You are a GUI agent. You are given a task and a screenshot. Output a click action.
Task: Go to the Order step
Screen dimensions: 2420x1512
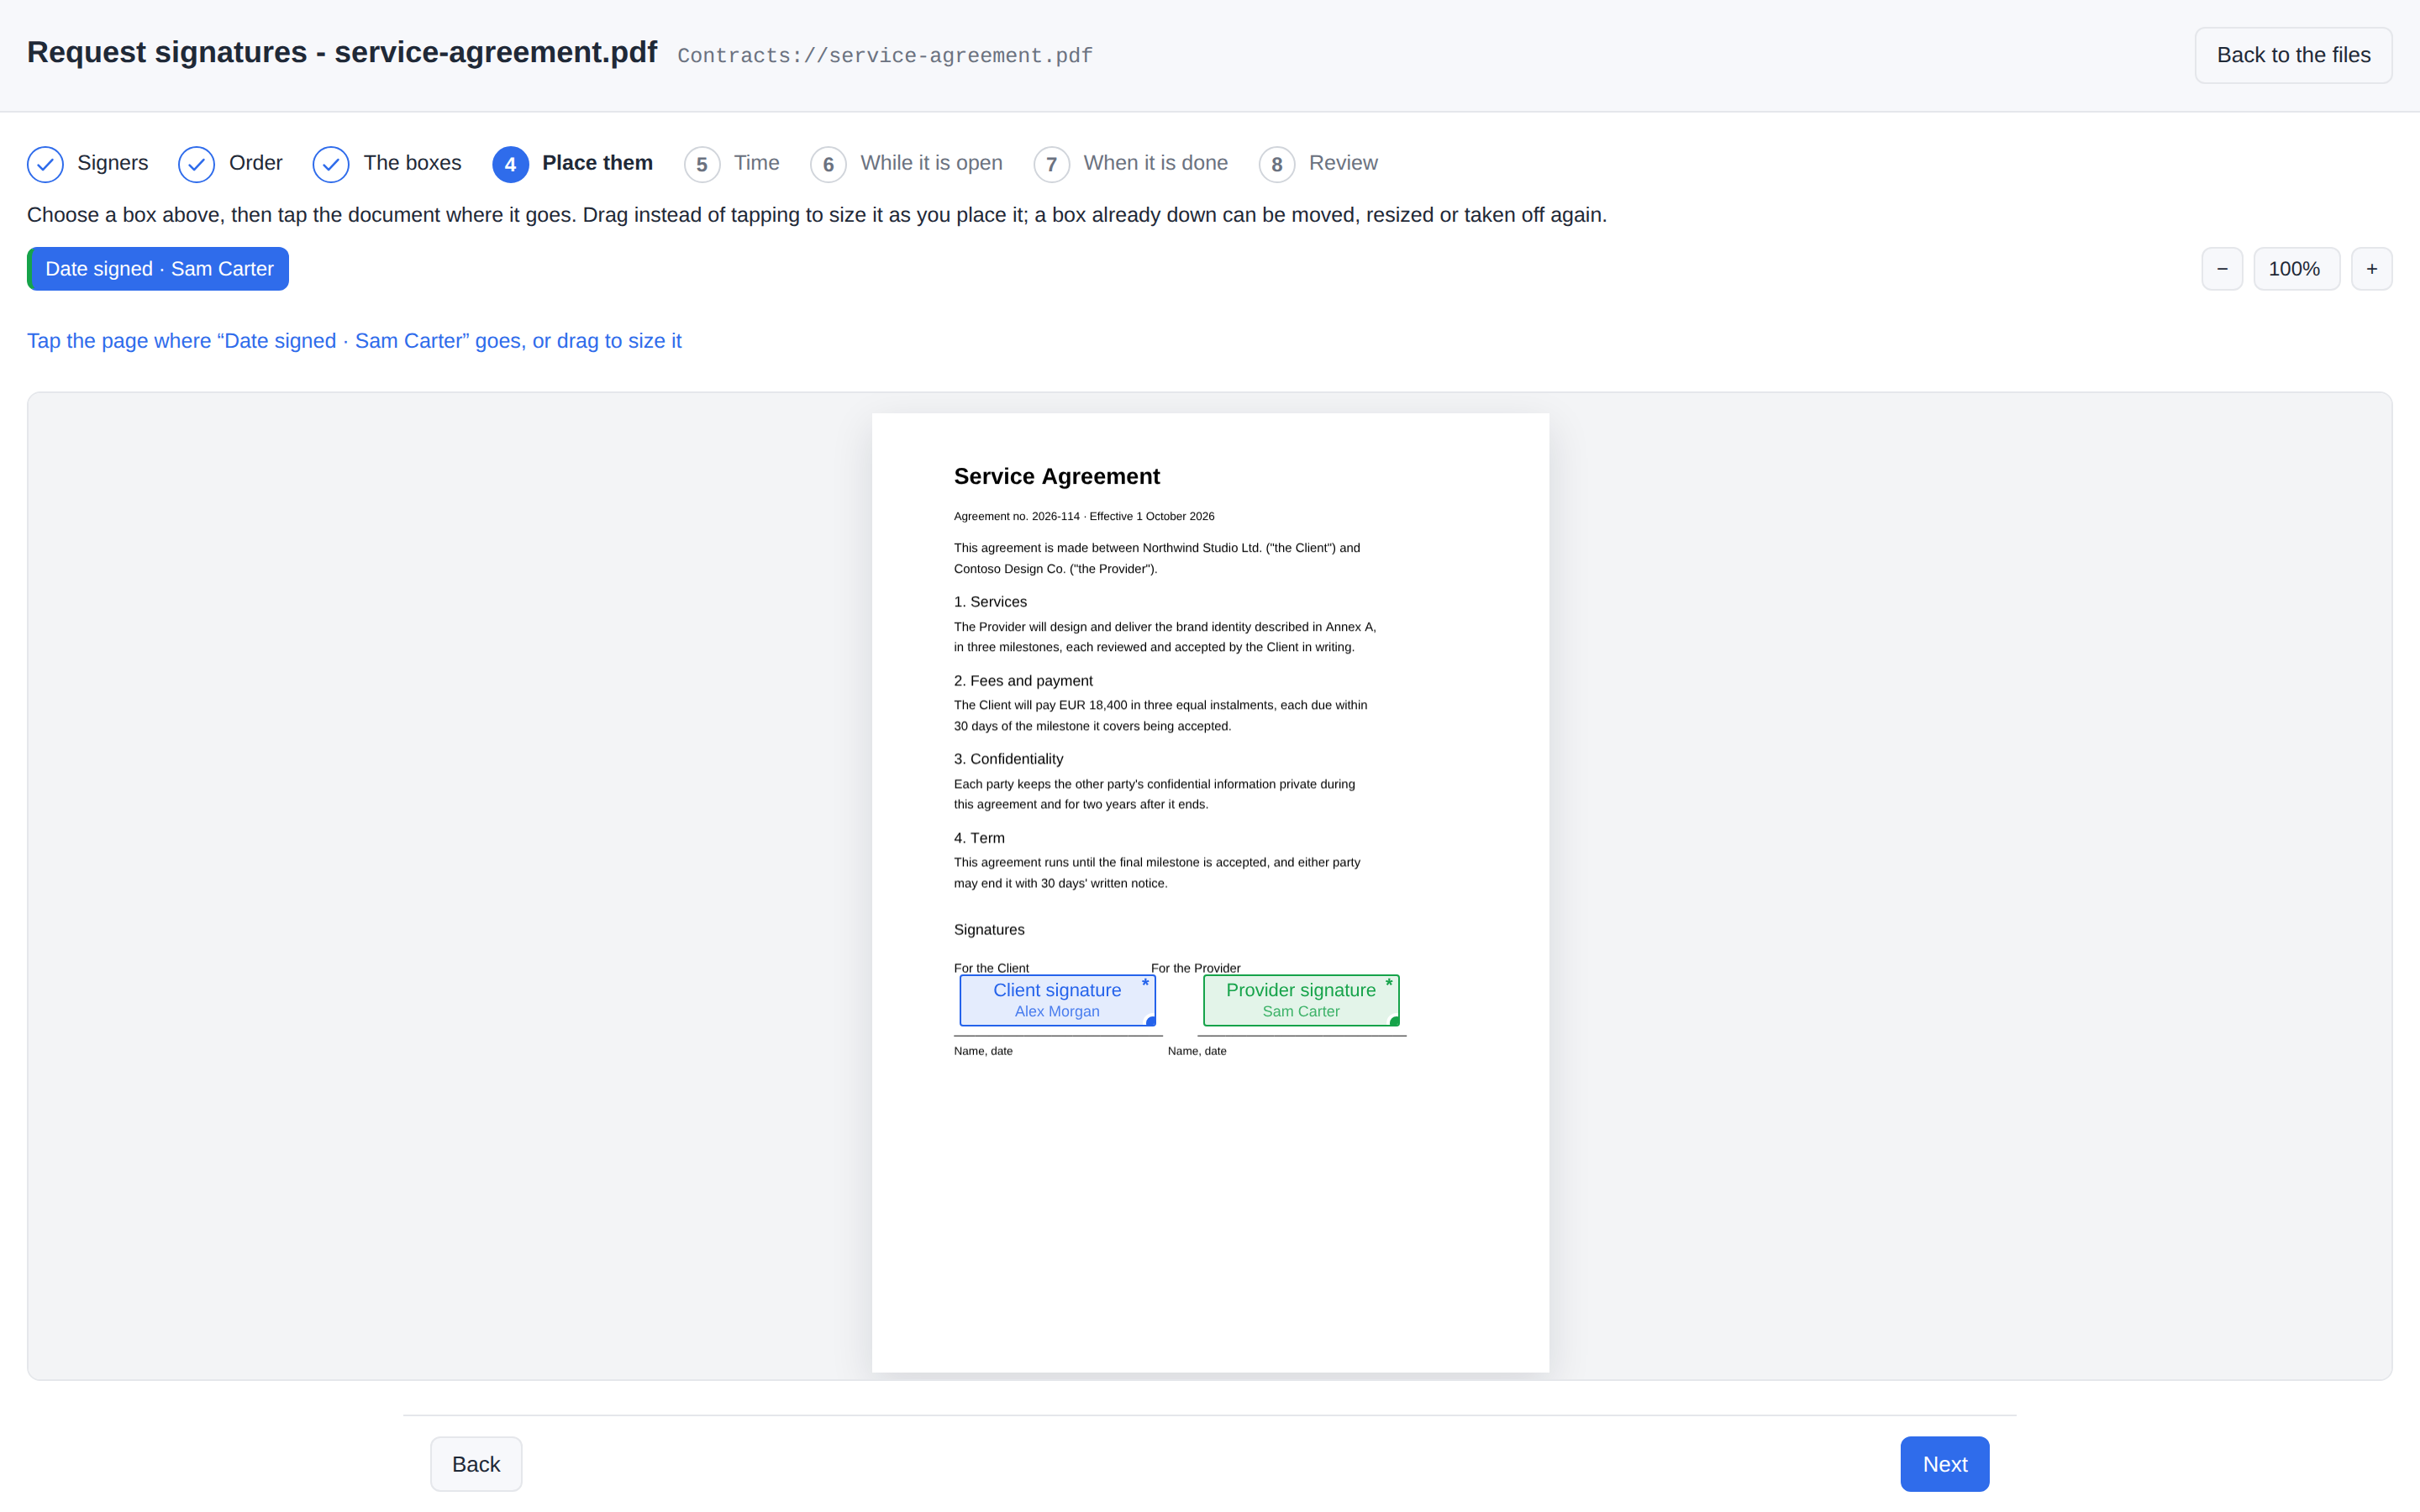click(230, 164)
